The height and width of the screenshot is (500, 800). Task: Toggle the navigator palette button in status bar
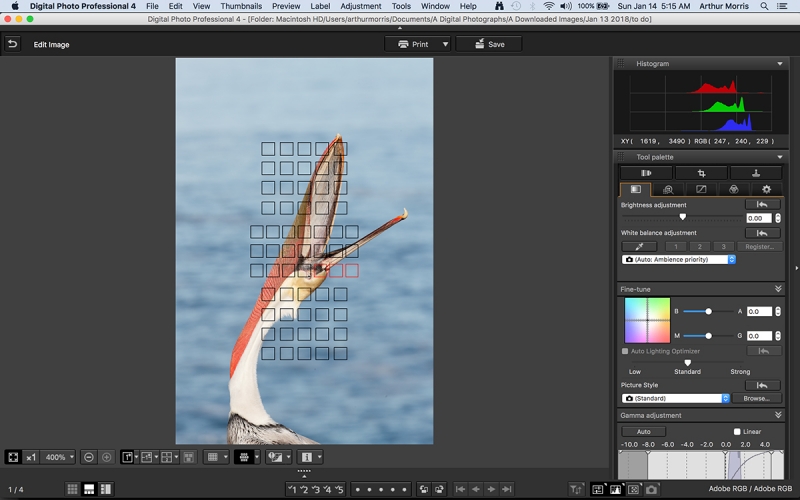click(633, 489)
